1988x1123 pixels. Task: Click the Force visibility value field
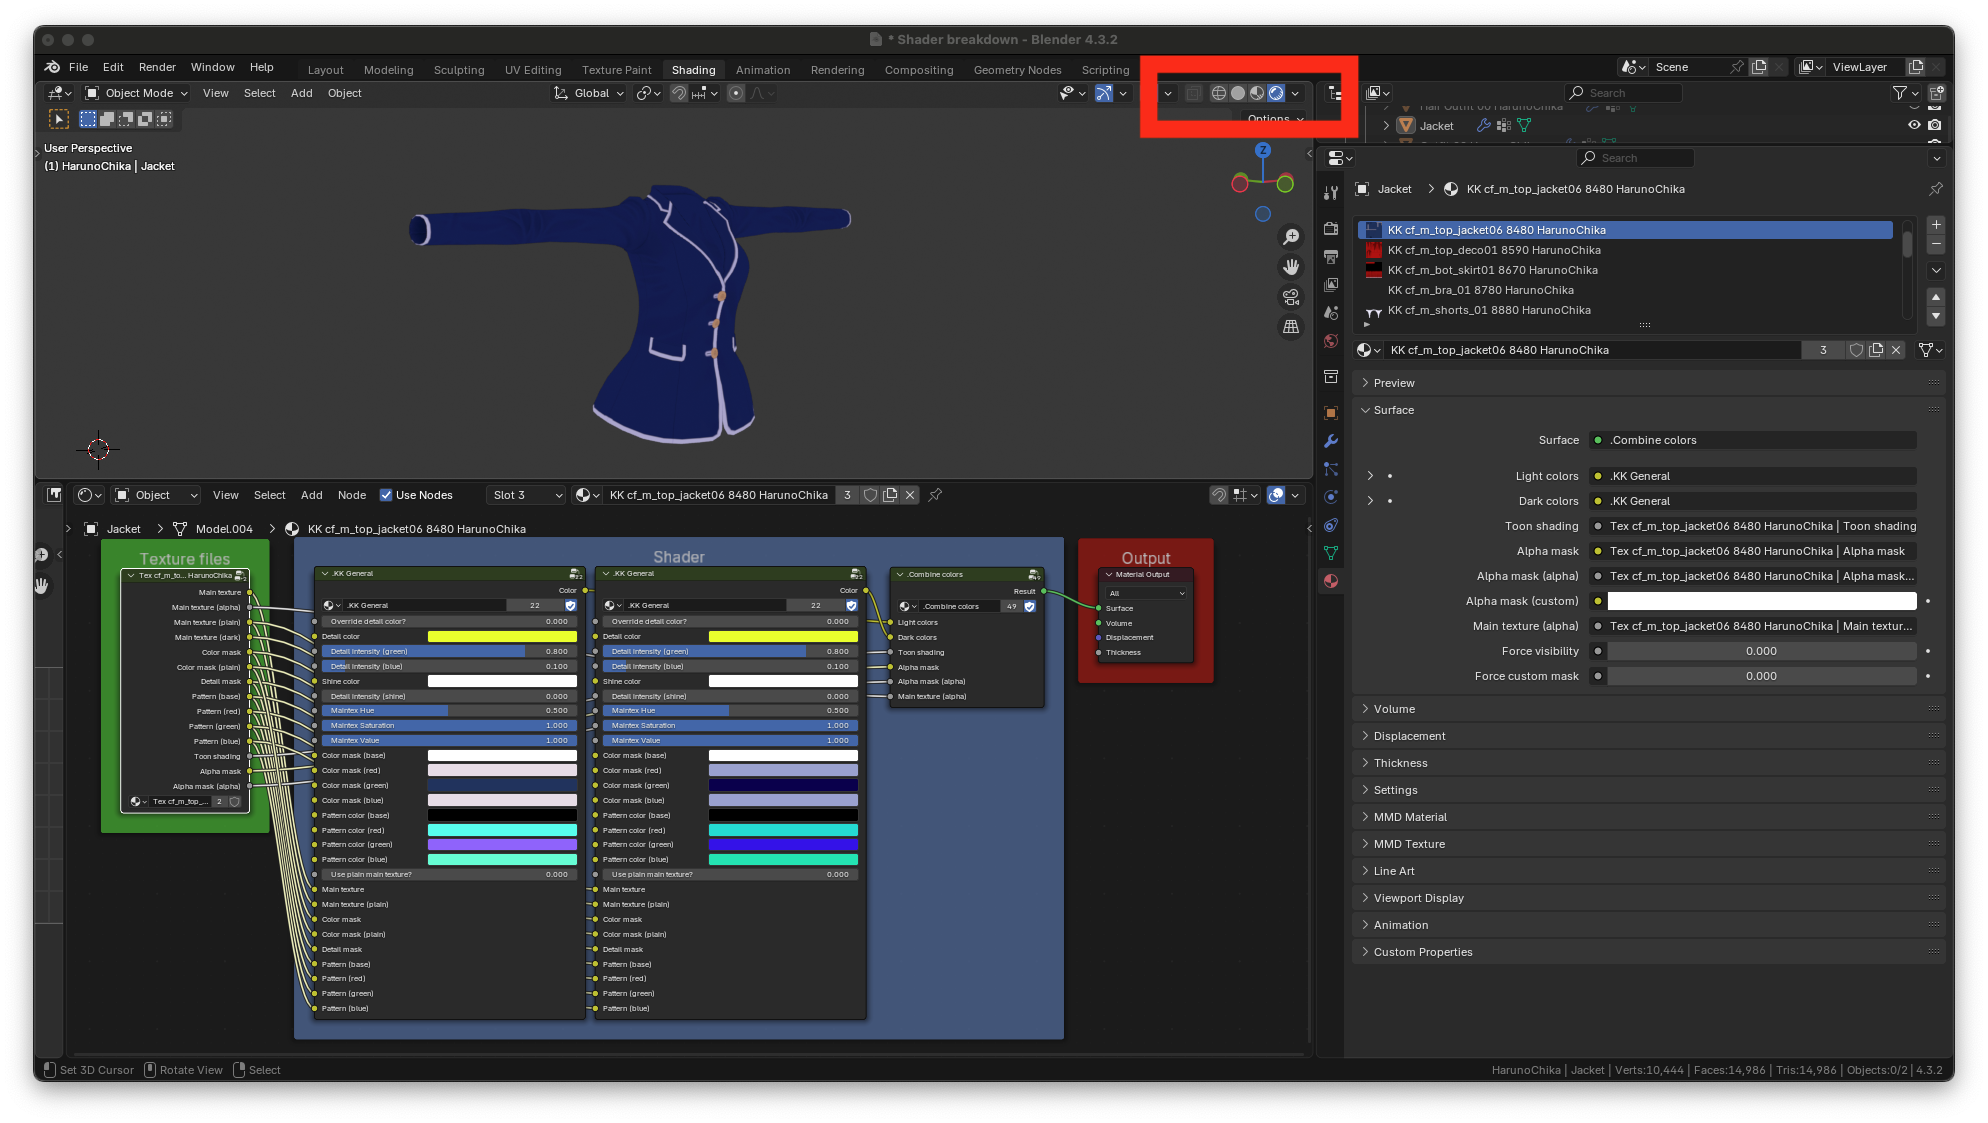[x=1761, y=651]
